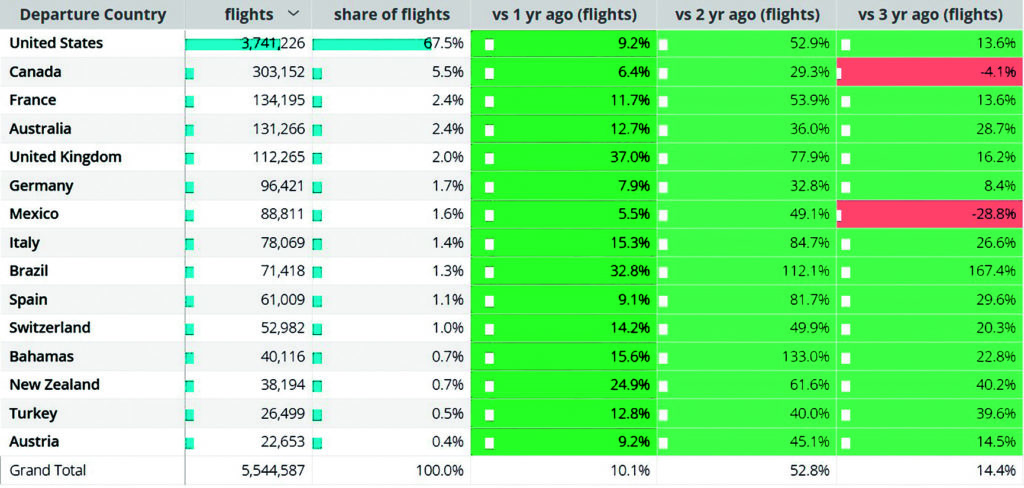Click Mexico's red -28.8% cell
The height and width of the screenshot is (488, 1024).
[930, 214]
